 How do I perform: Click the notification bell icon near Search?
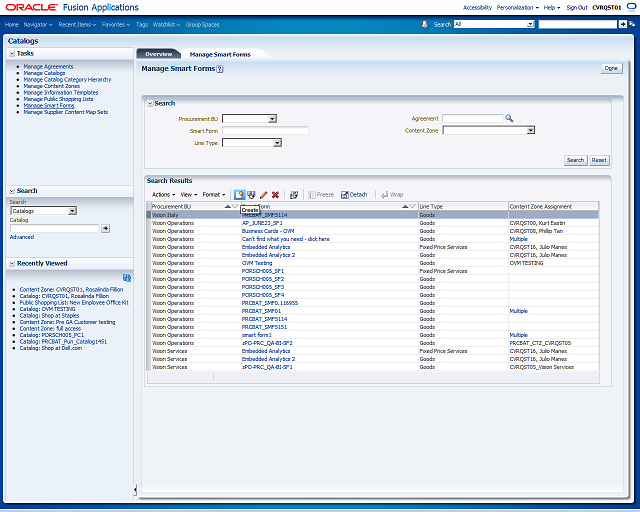pos(424,24)
